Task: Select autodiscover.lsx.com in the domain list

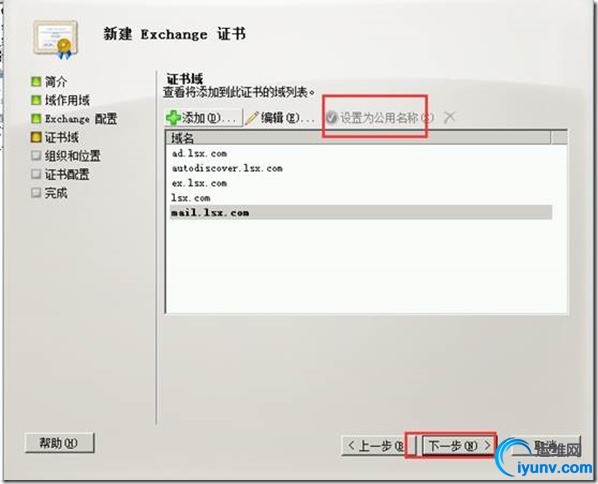Action: pos(360,169)
